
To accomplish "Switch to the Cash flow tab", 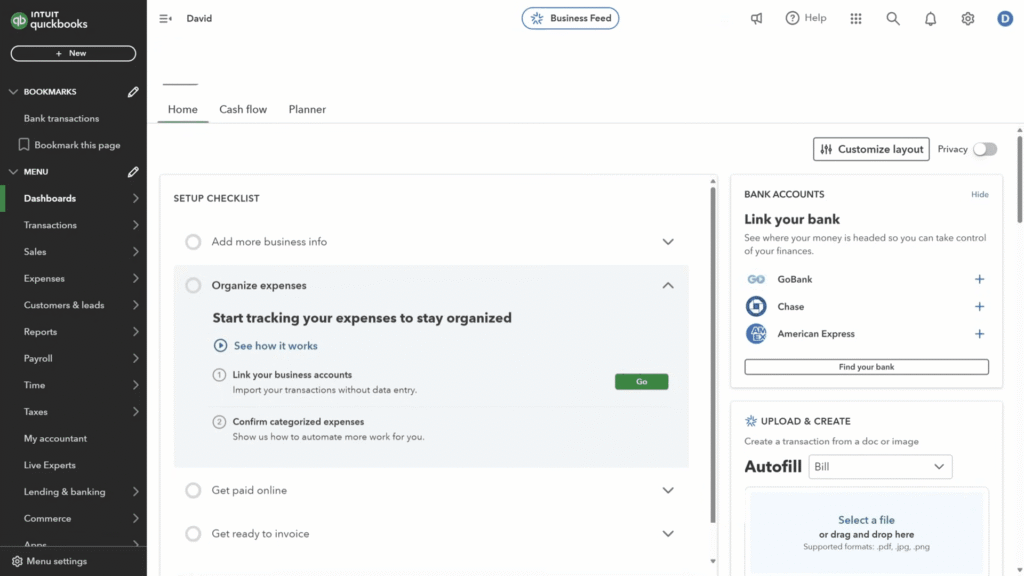I will pos(243,110).
